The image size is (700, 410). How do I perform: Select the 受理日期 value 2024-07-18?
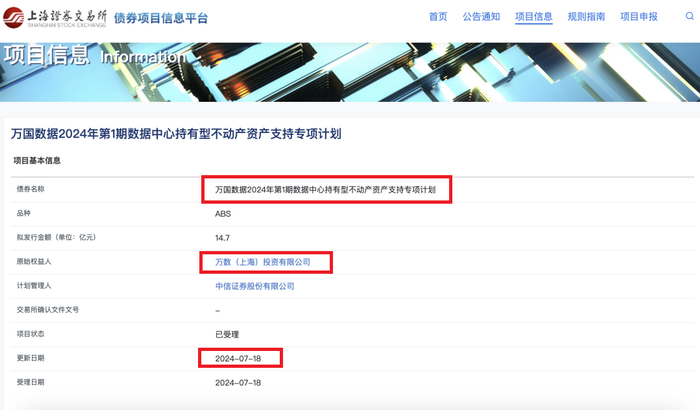pos(238,382)
